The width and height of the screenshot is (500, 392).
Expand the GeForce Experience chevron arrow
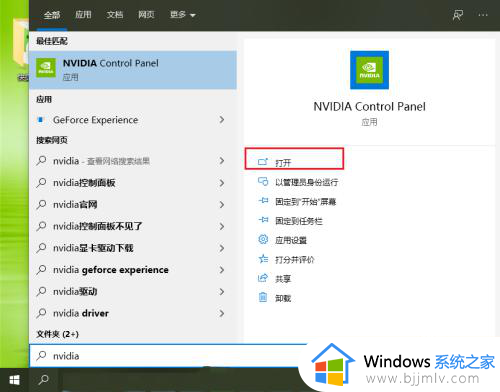click(222, 120)
